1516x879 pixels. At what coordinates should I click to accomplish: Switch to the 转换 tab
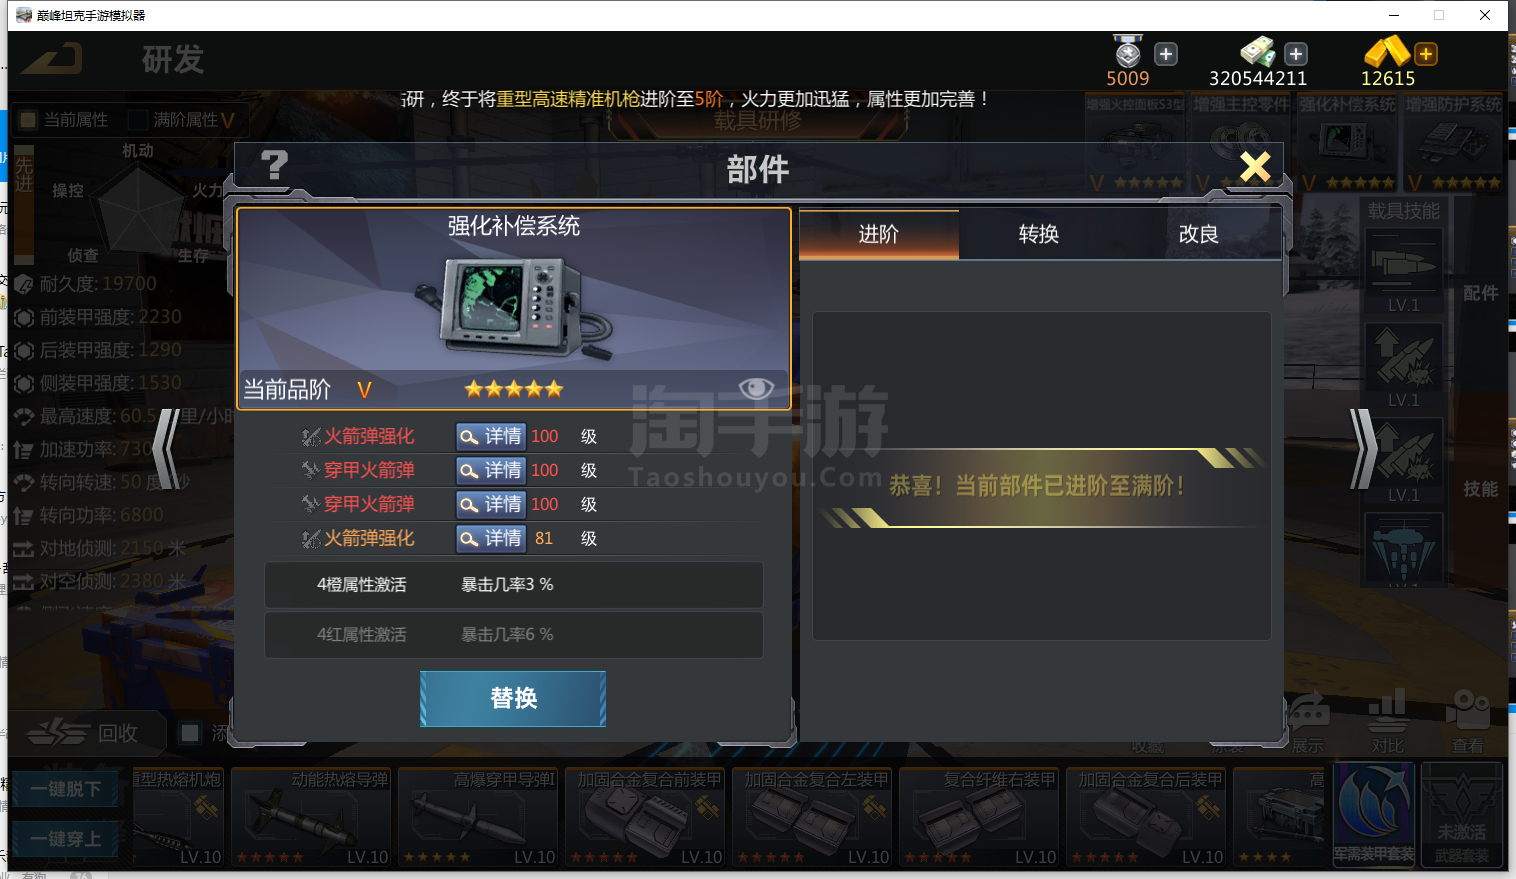[1038, 234]
